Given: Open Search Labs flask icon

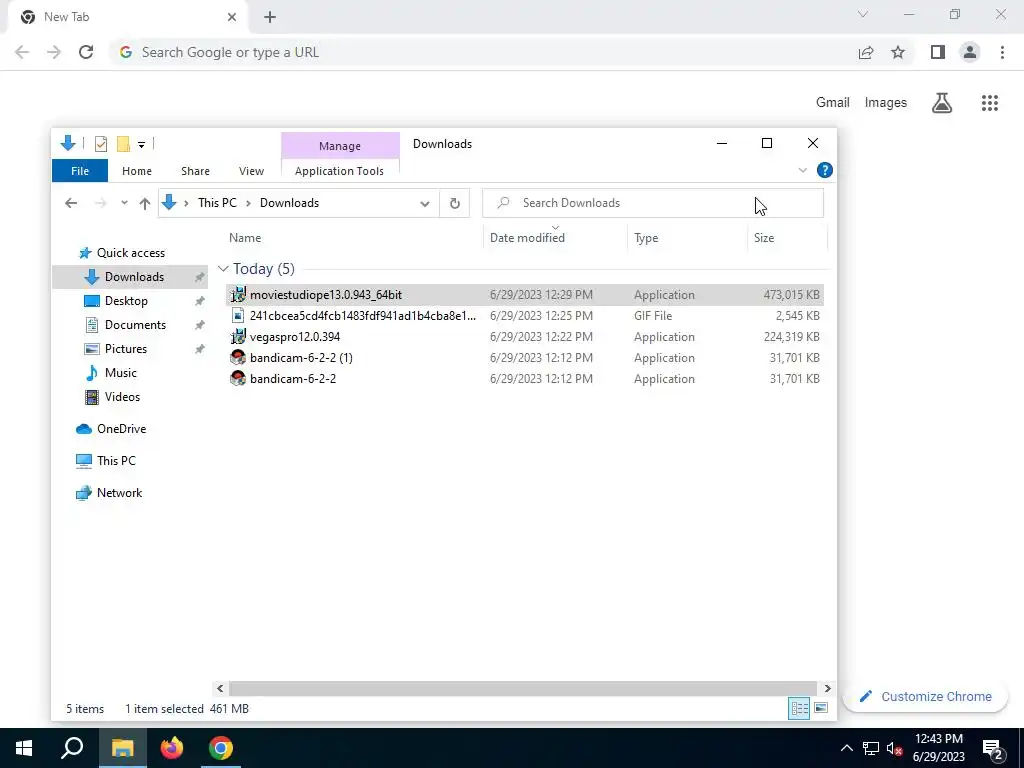Looking at the screenshot, I should 942,103.
